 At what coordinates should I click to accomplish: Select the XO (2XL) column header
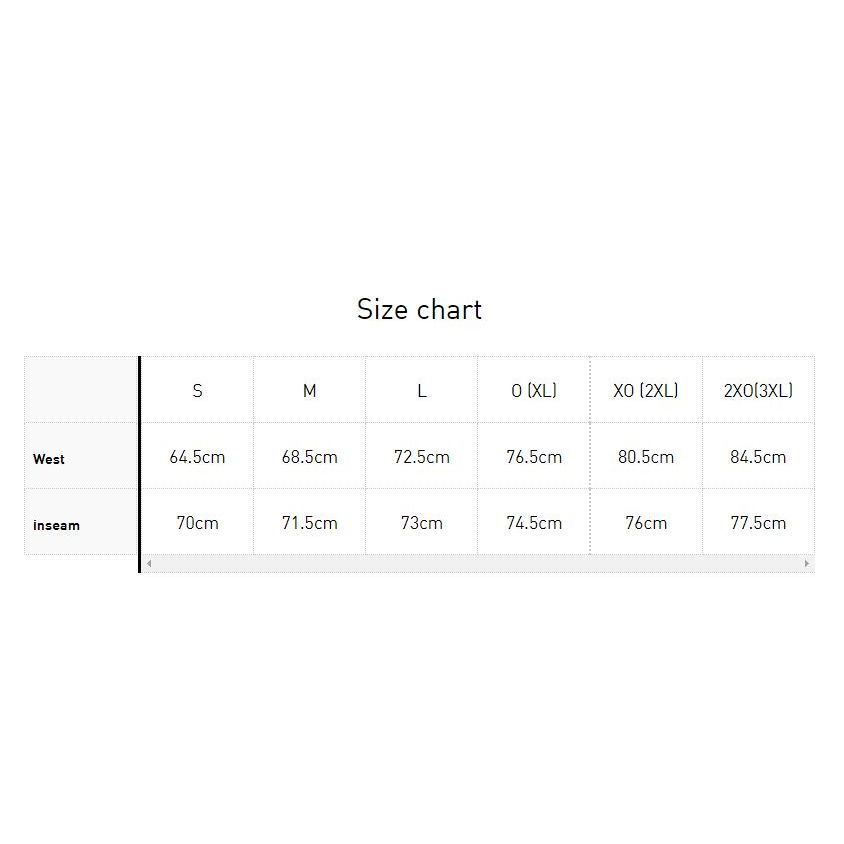[646, 390]
